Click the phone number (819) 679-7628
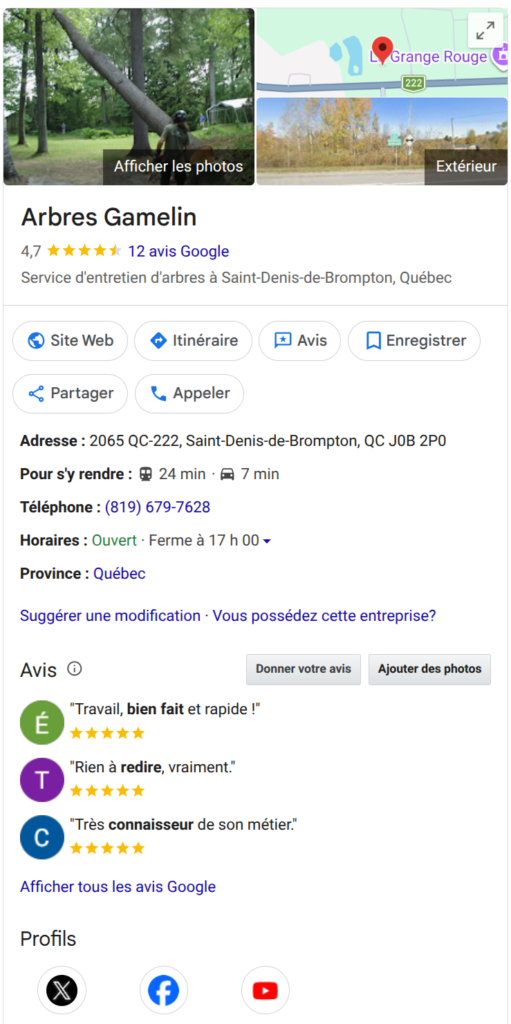Viewport: 511px width, 1024px height. coord(157,507)
